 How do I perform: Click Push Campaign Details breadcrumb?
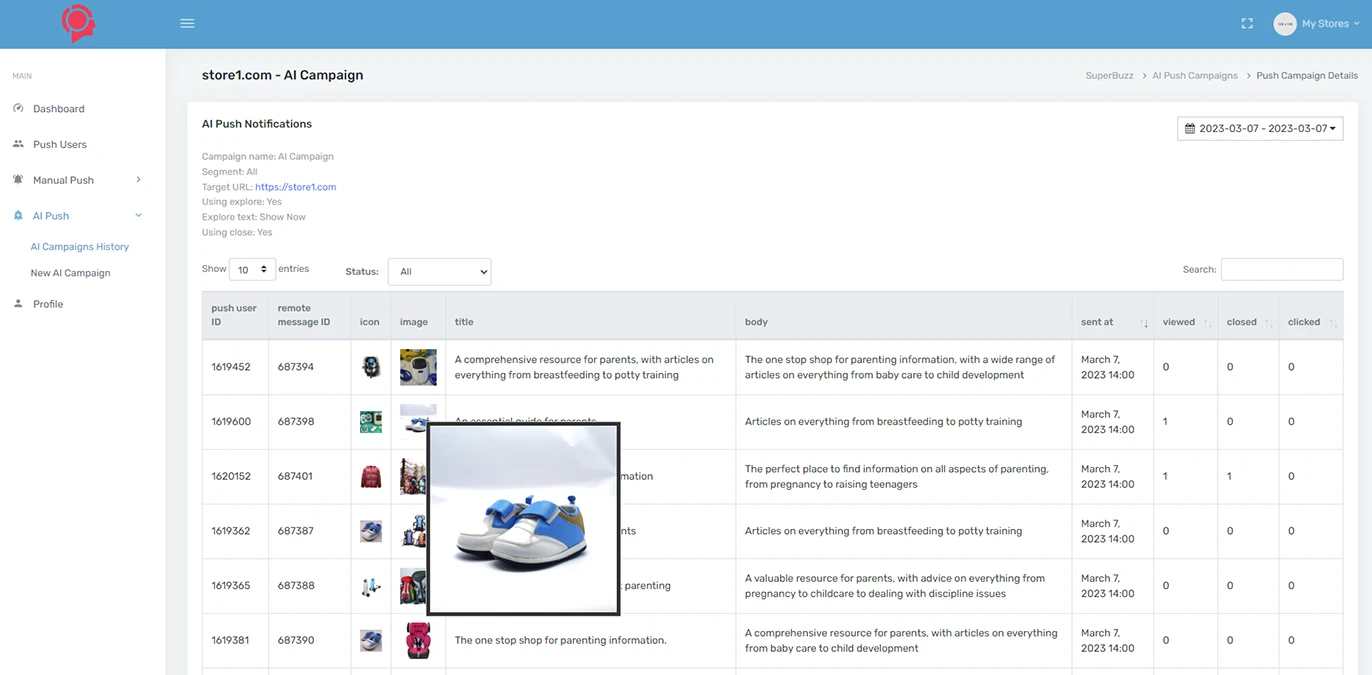1307,76
